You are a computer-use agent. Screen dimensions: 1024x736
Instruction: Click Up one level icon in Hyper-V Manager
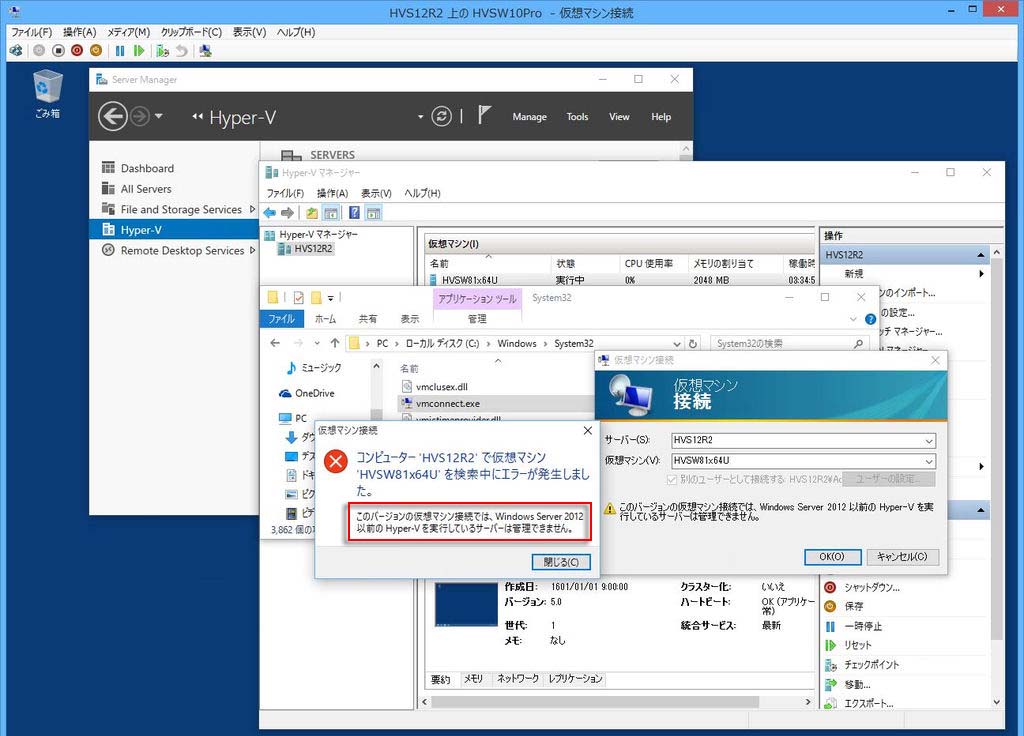click(x=312, y=213)
